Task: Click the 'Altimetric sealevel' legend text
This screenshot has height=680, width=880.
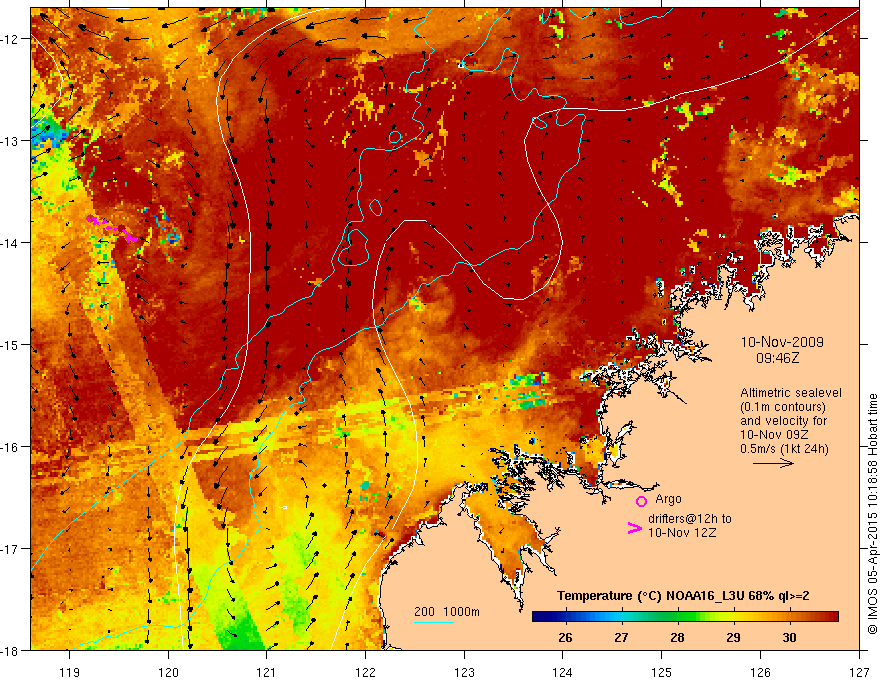Action: pos(791,393)
